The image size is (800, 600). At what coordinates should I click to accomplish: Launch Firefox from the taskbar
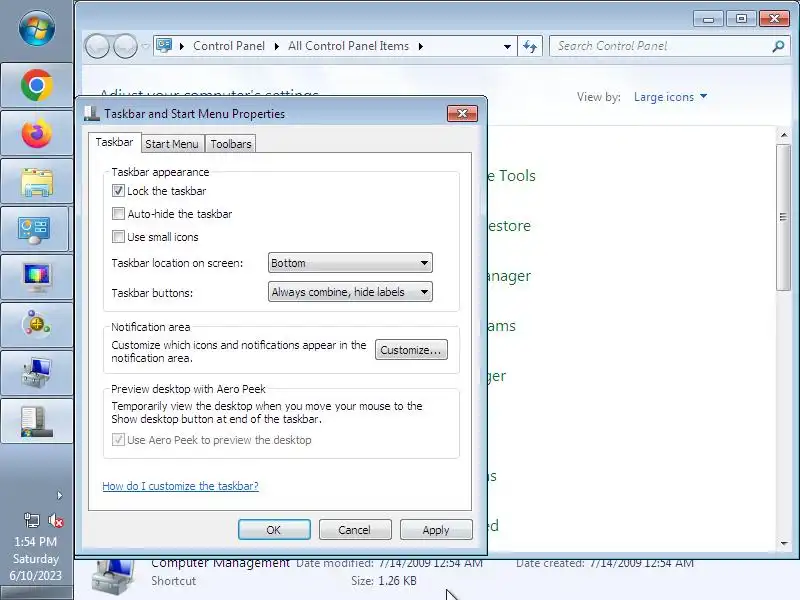[37, 134]
